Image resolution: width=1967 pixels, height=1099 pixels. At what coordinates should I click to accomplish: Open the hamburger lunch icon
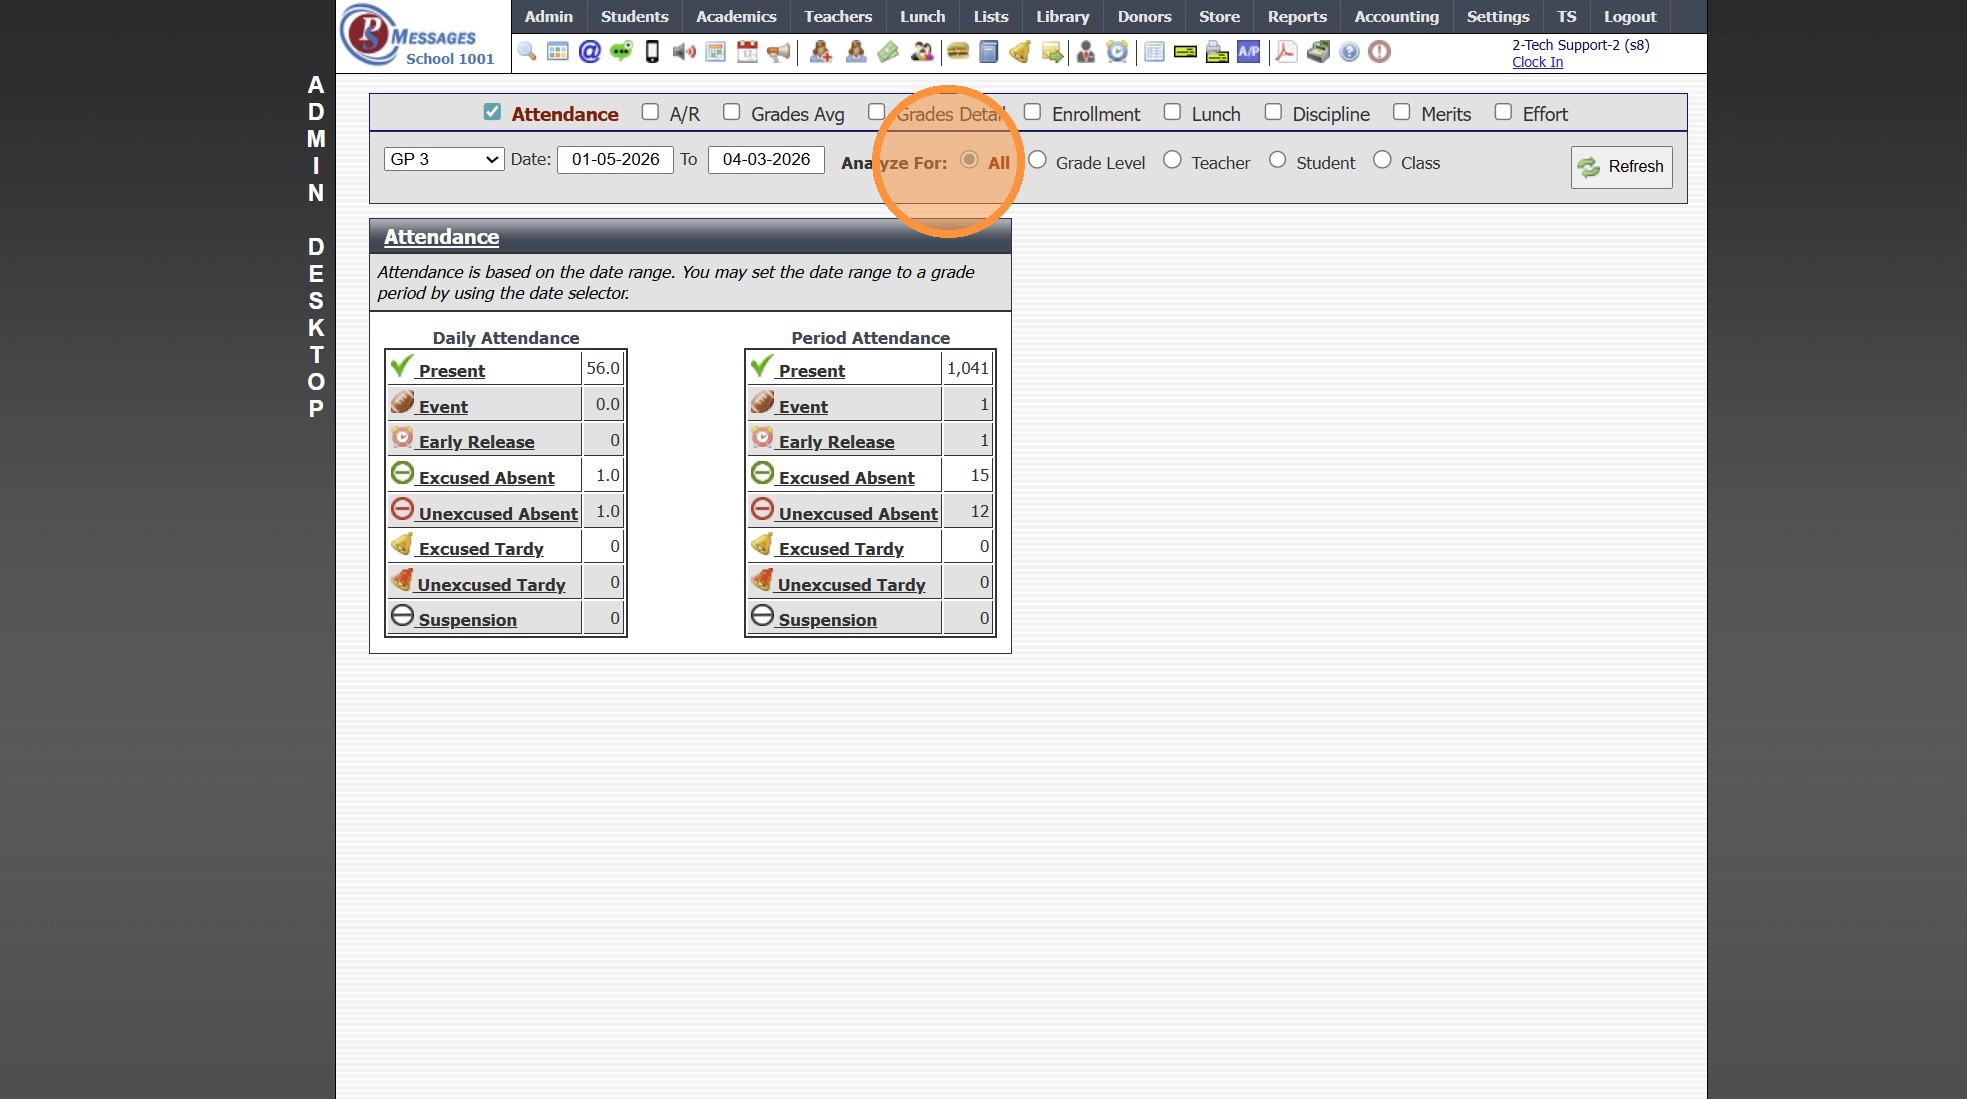point(958,52)
